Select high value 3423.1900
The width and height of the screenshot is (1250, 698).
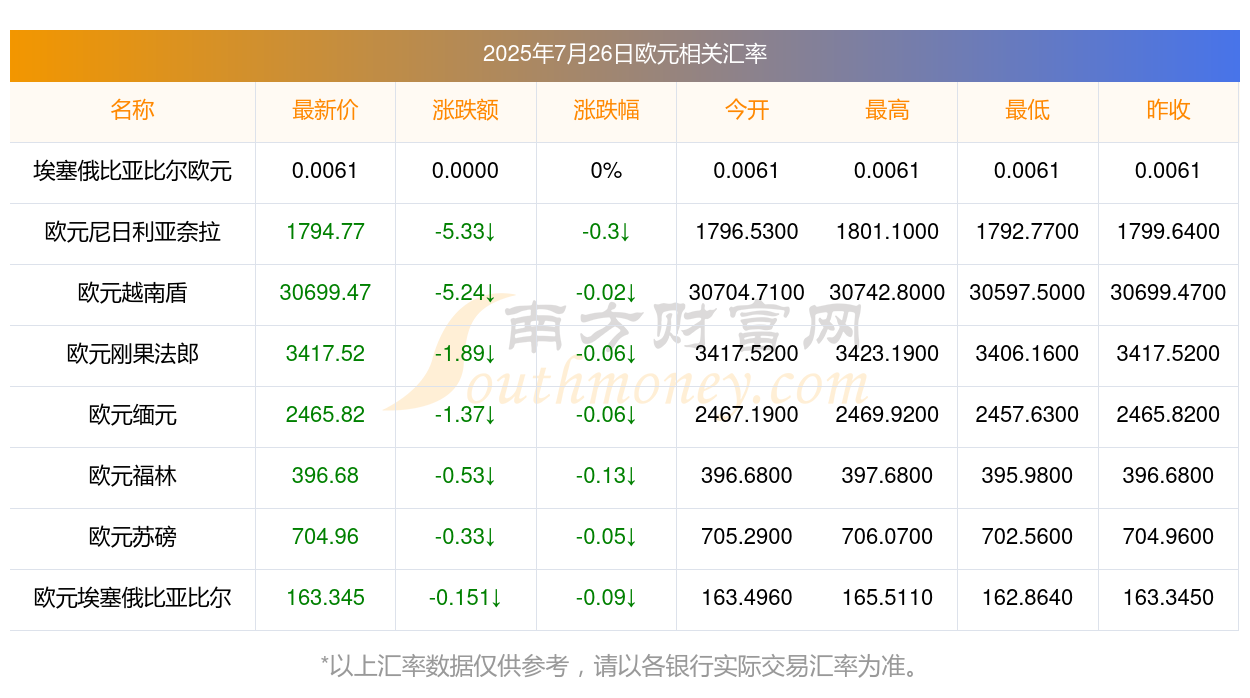click(x=887, y=354)
